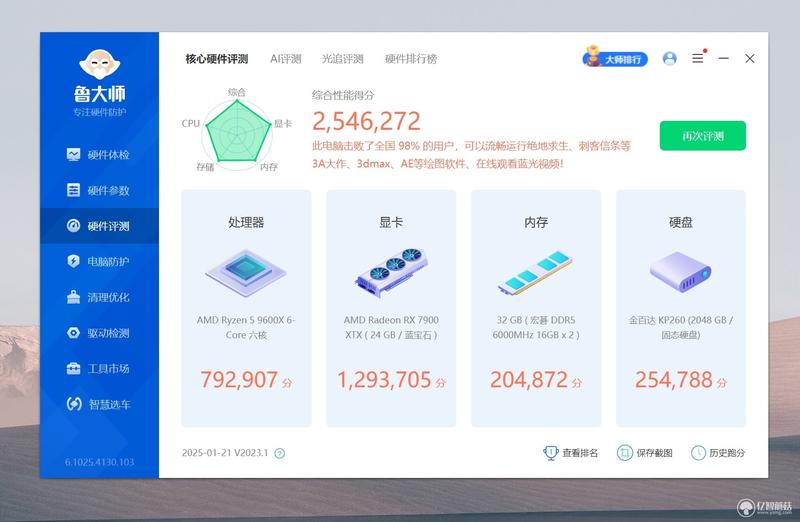
Task: Open 智慧选车 in sidebar
Action: (x=98, y=404)
